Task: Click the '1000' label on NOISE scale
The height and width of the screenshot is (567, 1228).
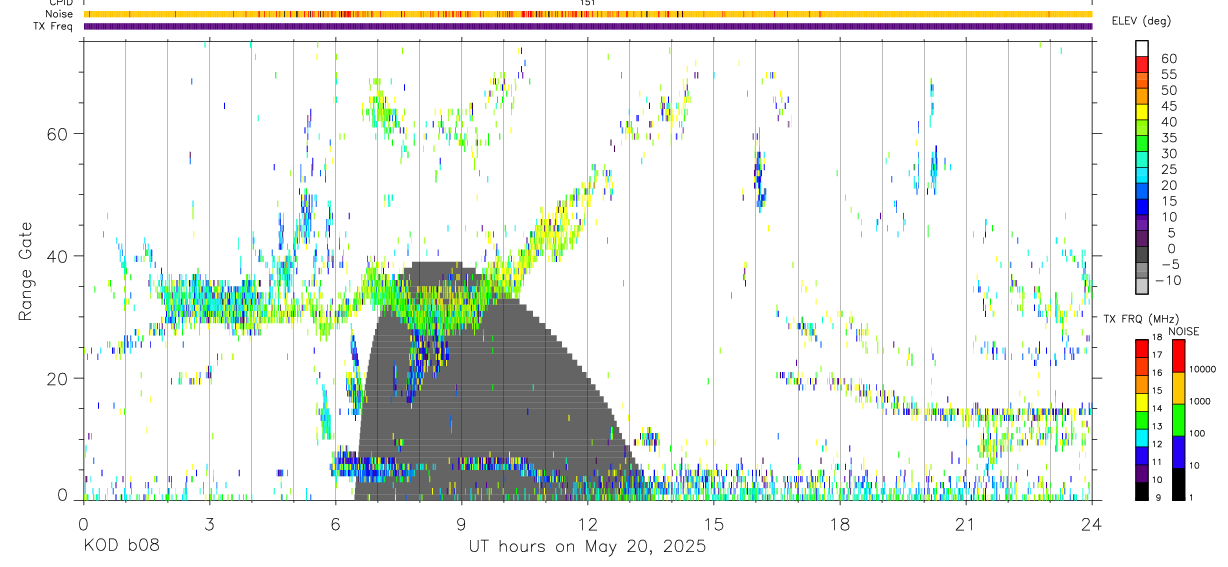Action: click(x=1202, y=401)
